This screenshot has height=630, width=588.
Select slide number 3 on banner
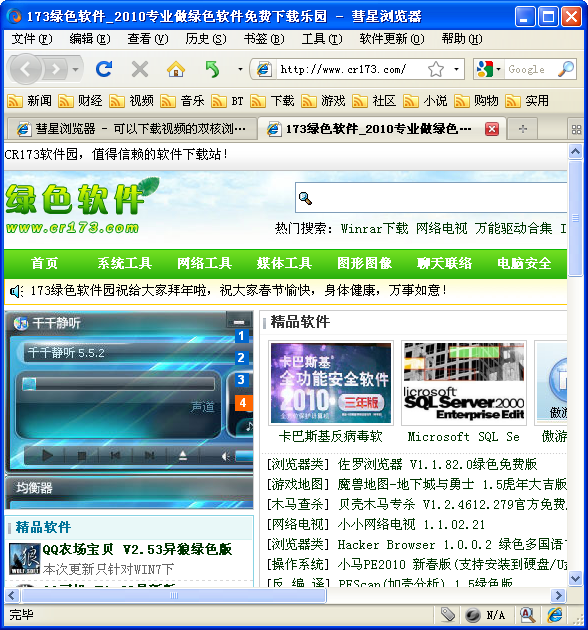(x=241, y=380)
